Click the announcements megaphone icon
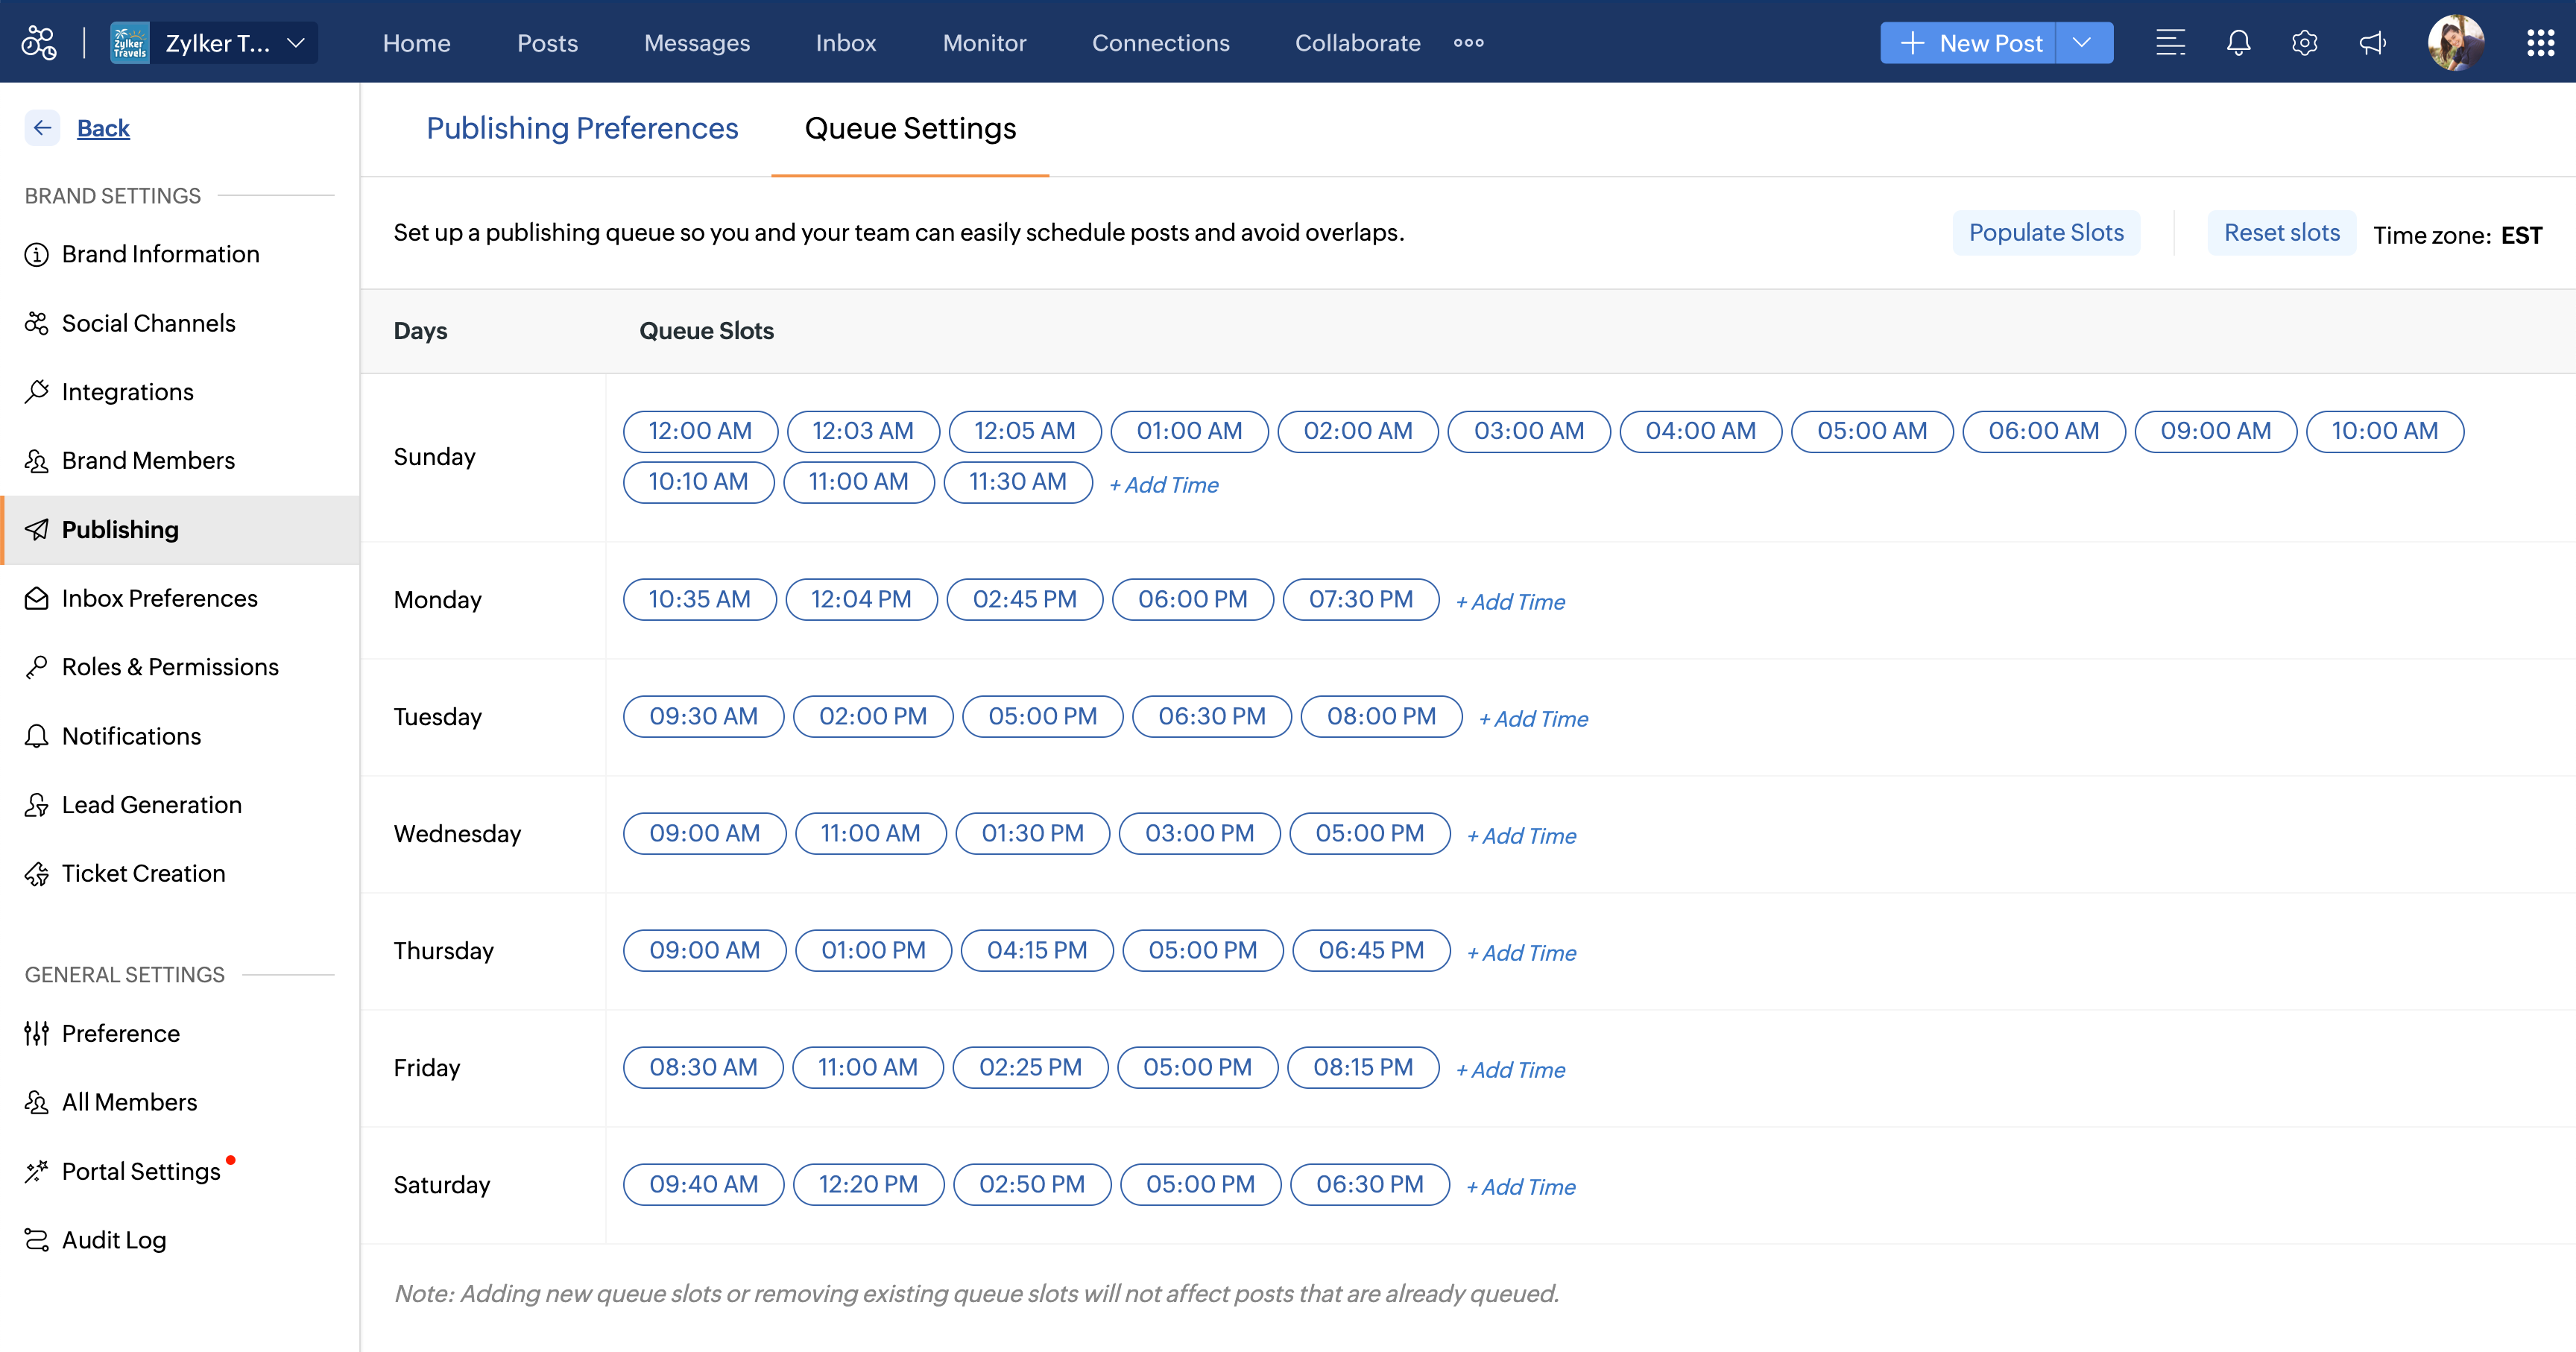 pyautogui.click(x=2372, y=43)
